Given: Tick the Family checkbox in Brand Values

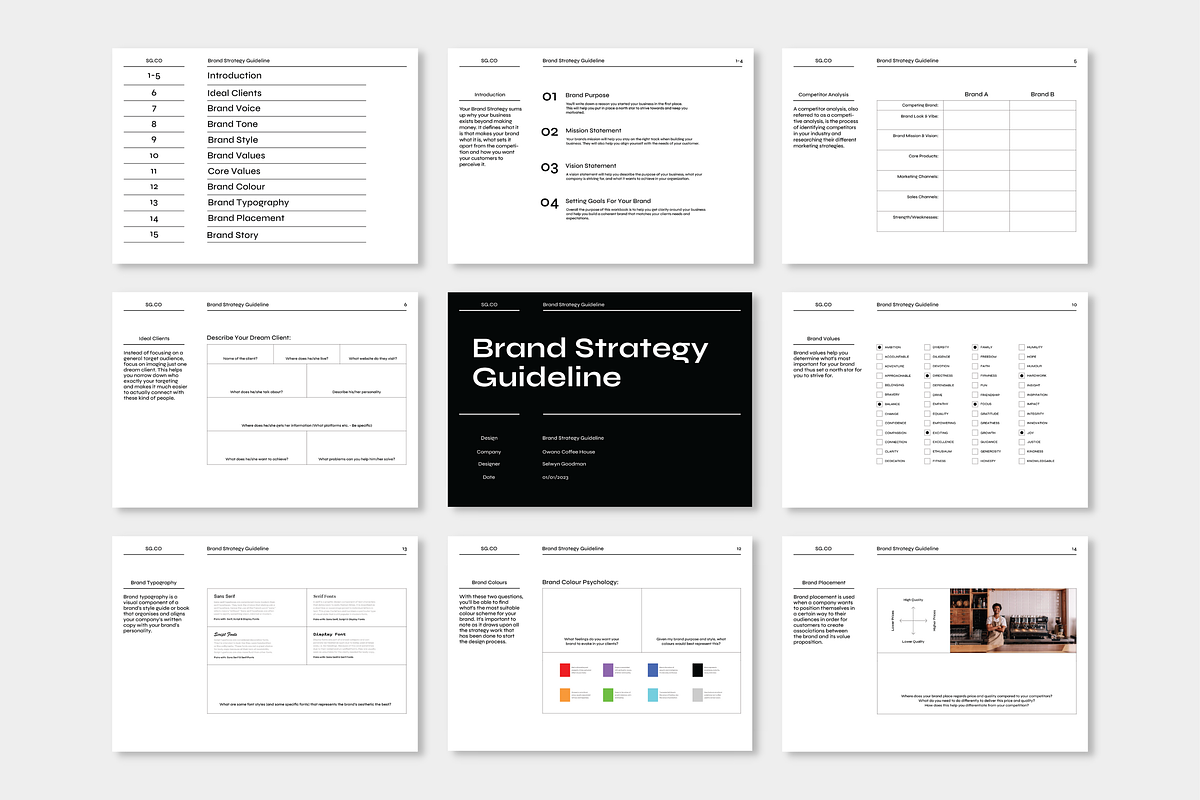Looking at the screenshot, I should pyautogui.click(x=975, y=347).
